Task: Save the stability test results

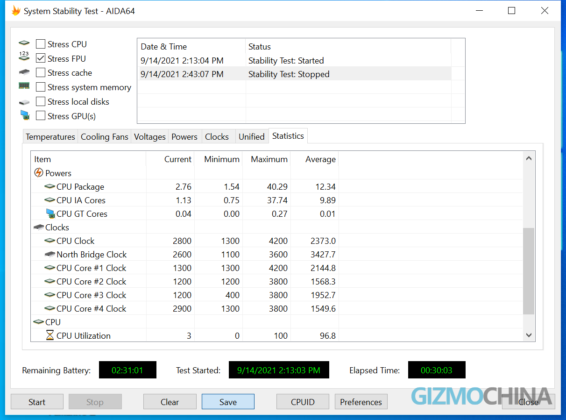Action: (x=228, y=402)
